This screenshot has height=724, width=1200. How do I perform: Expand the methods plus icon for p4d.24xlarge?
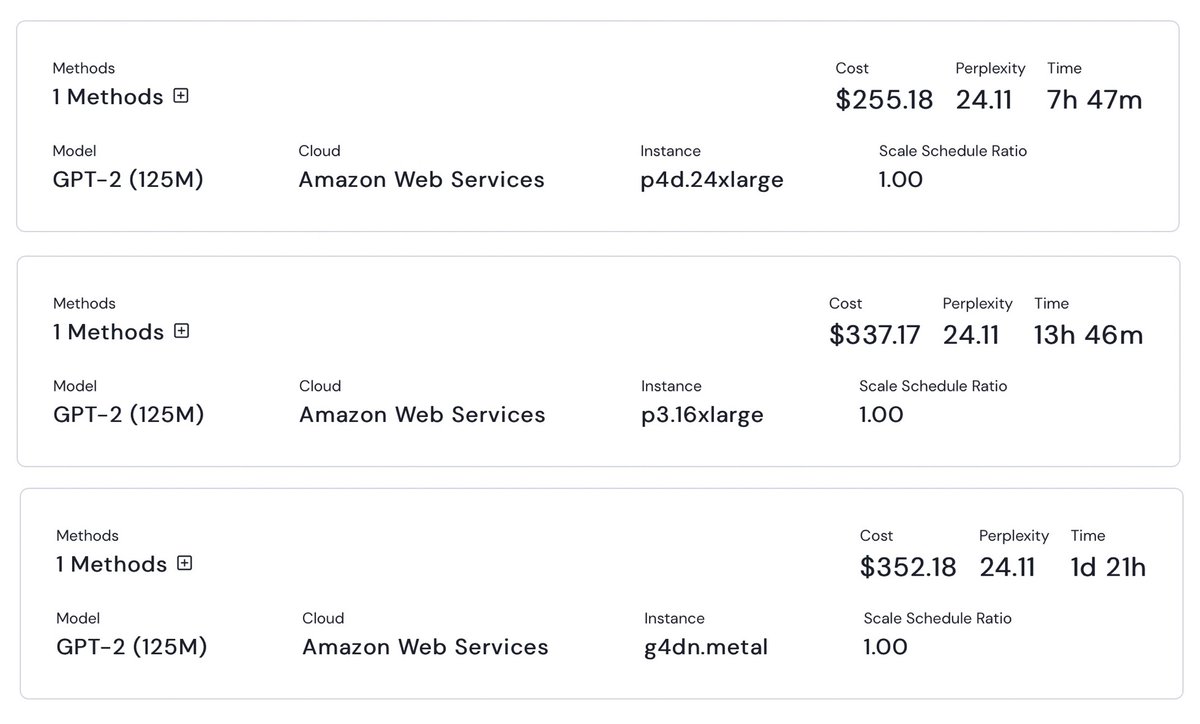[x=181, y=96]
